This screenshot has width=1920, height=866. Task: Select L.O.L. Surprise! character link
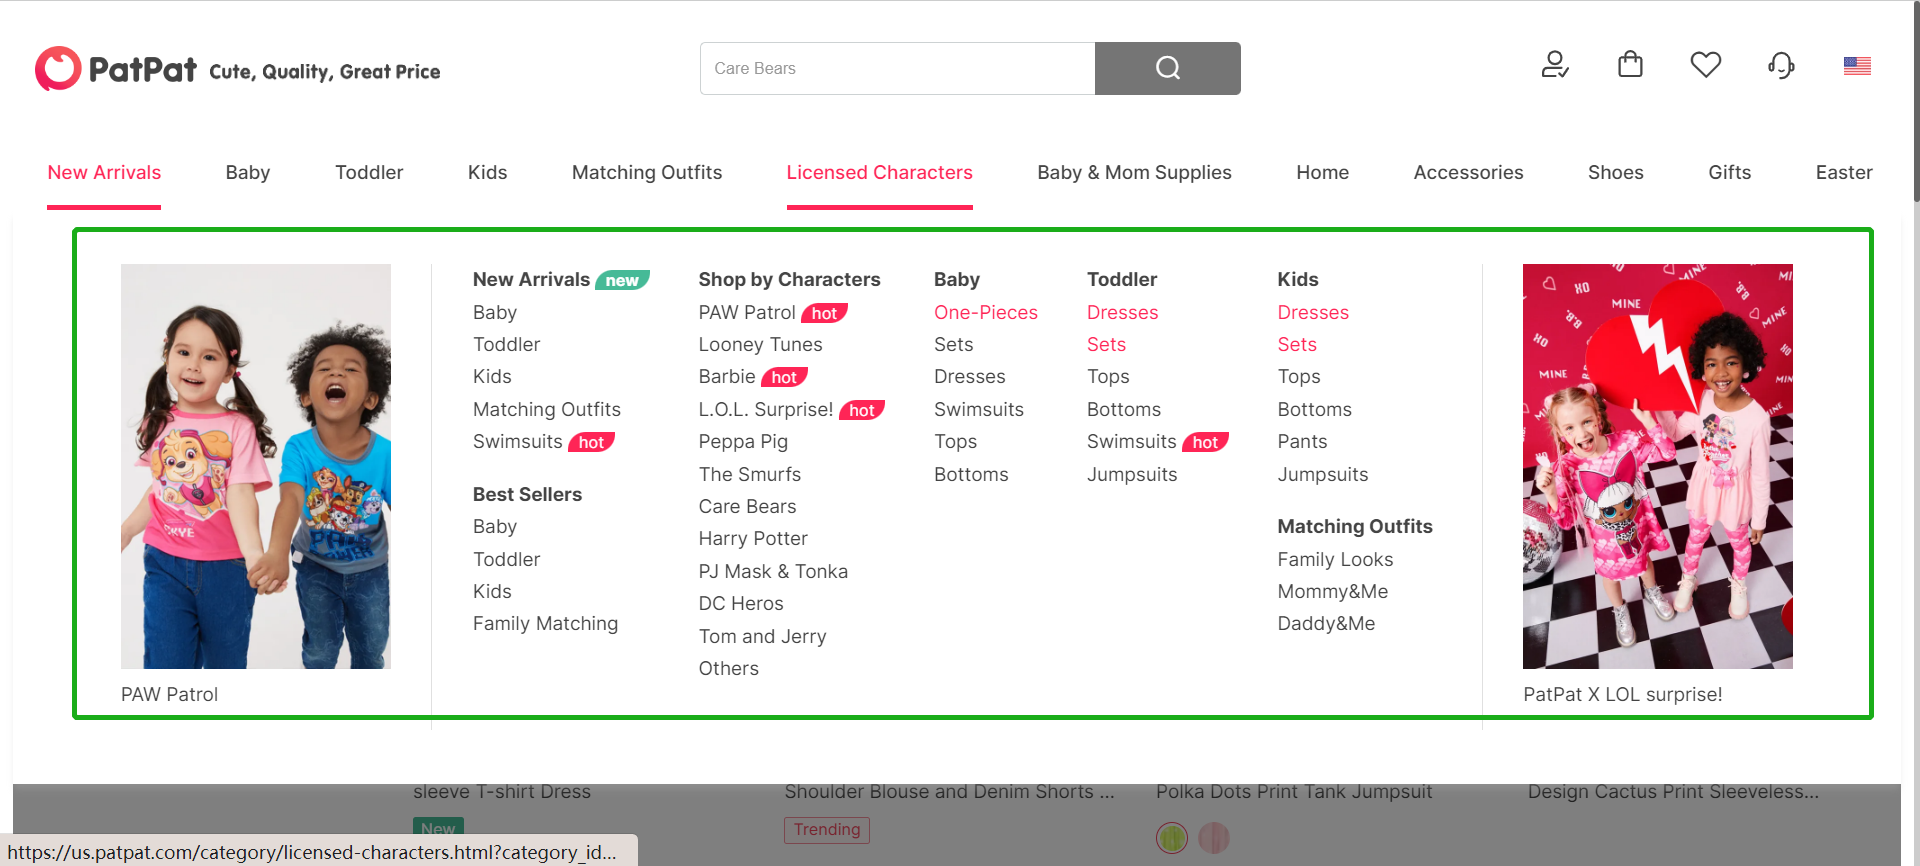(x=766, y=409)
